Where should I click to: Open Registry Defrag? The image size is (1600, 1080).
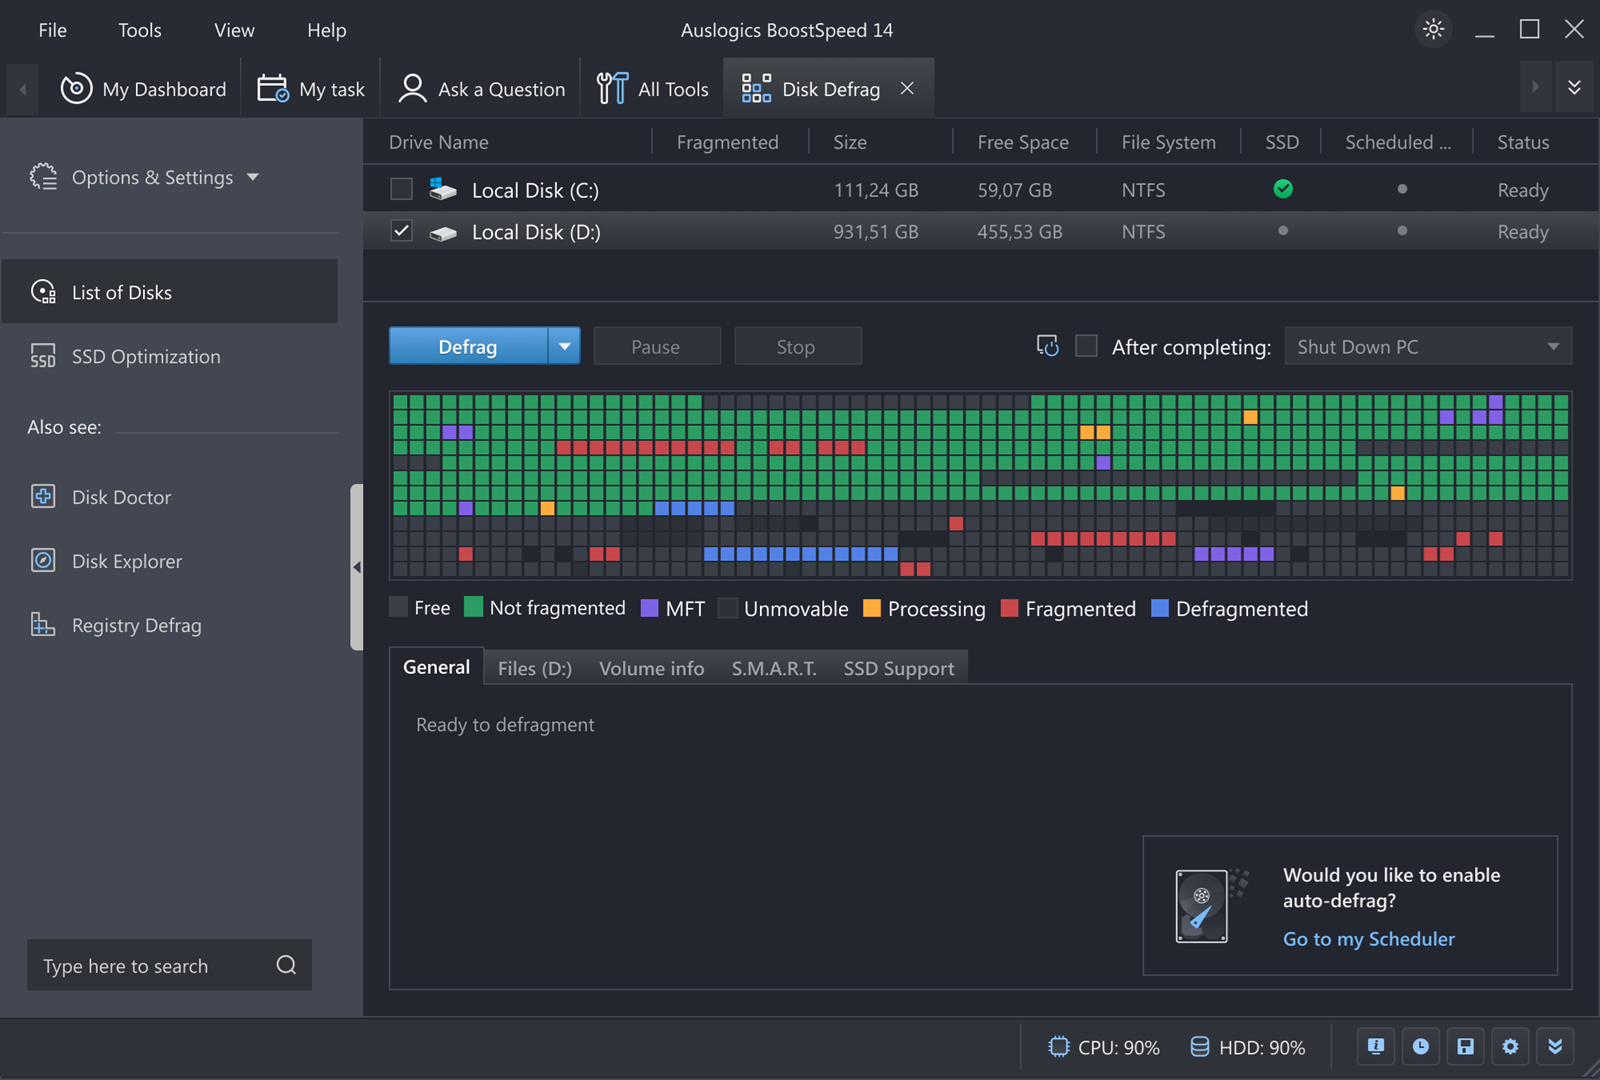(x=135, y=625)
